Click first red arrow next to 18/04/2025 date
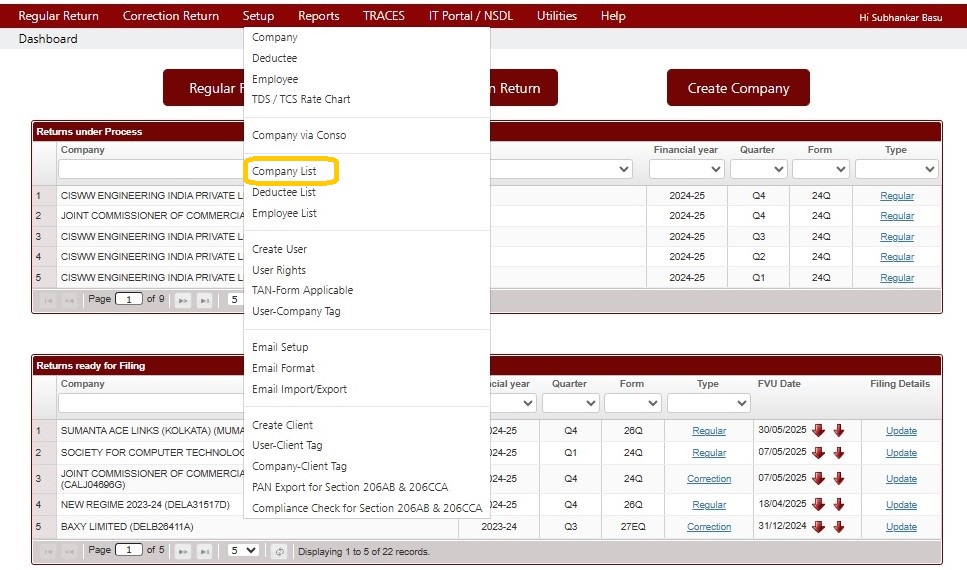 818,505
